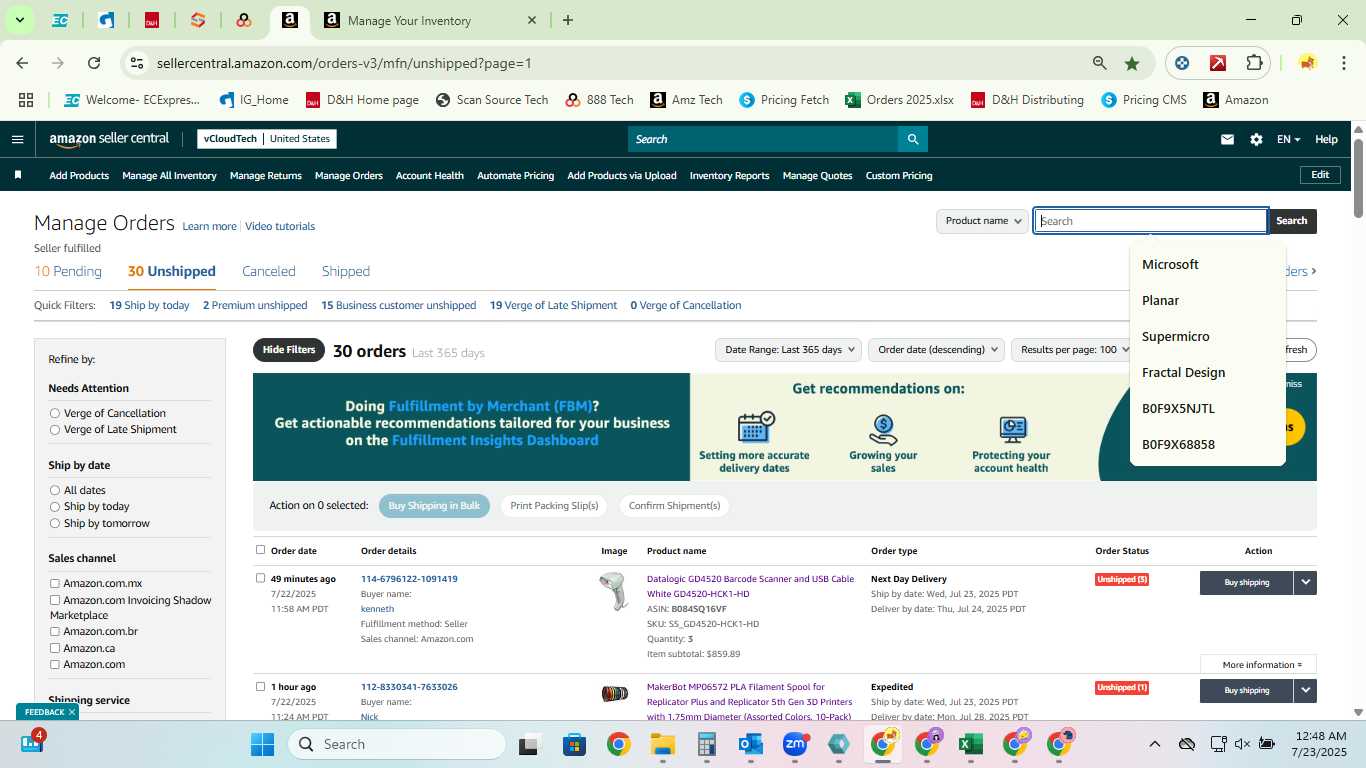Screen dimensions: 1366x768
Task: Select the All dates radio button
Action: [55, 490]
